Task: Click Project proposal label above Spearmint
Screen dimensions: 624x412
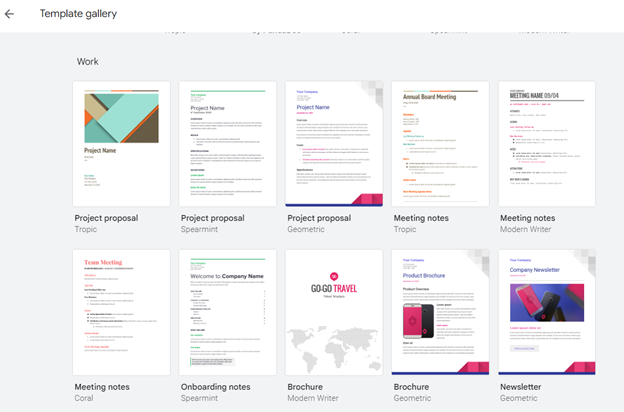Action: click(212, 218)
